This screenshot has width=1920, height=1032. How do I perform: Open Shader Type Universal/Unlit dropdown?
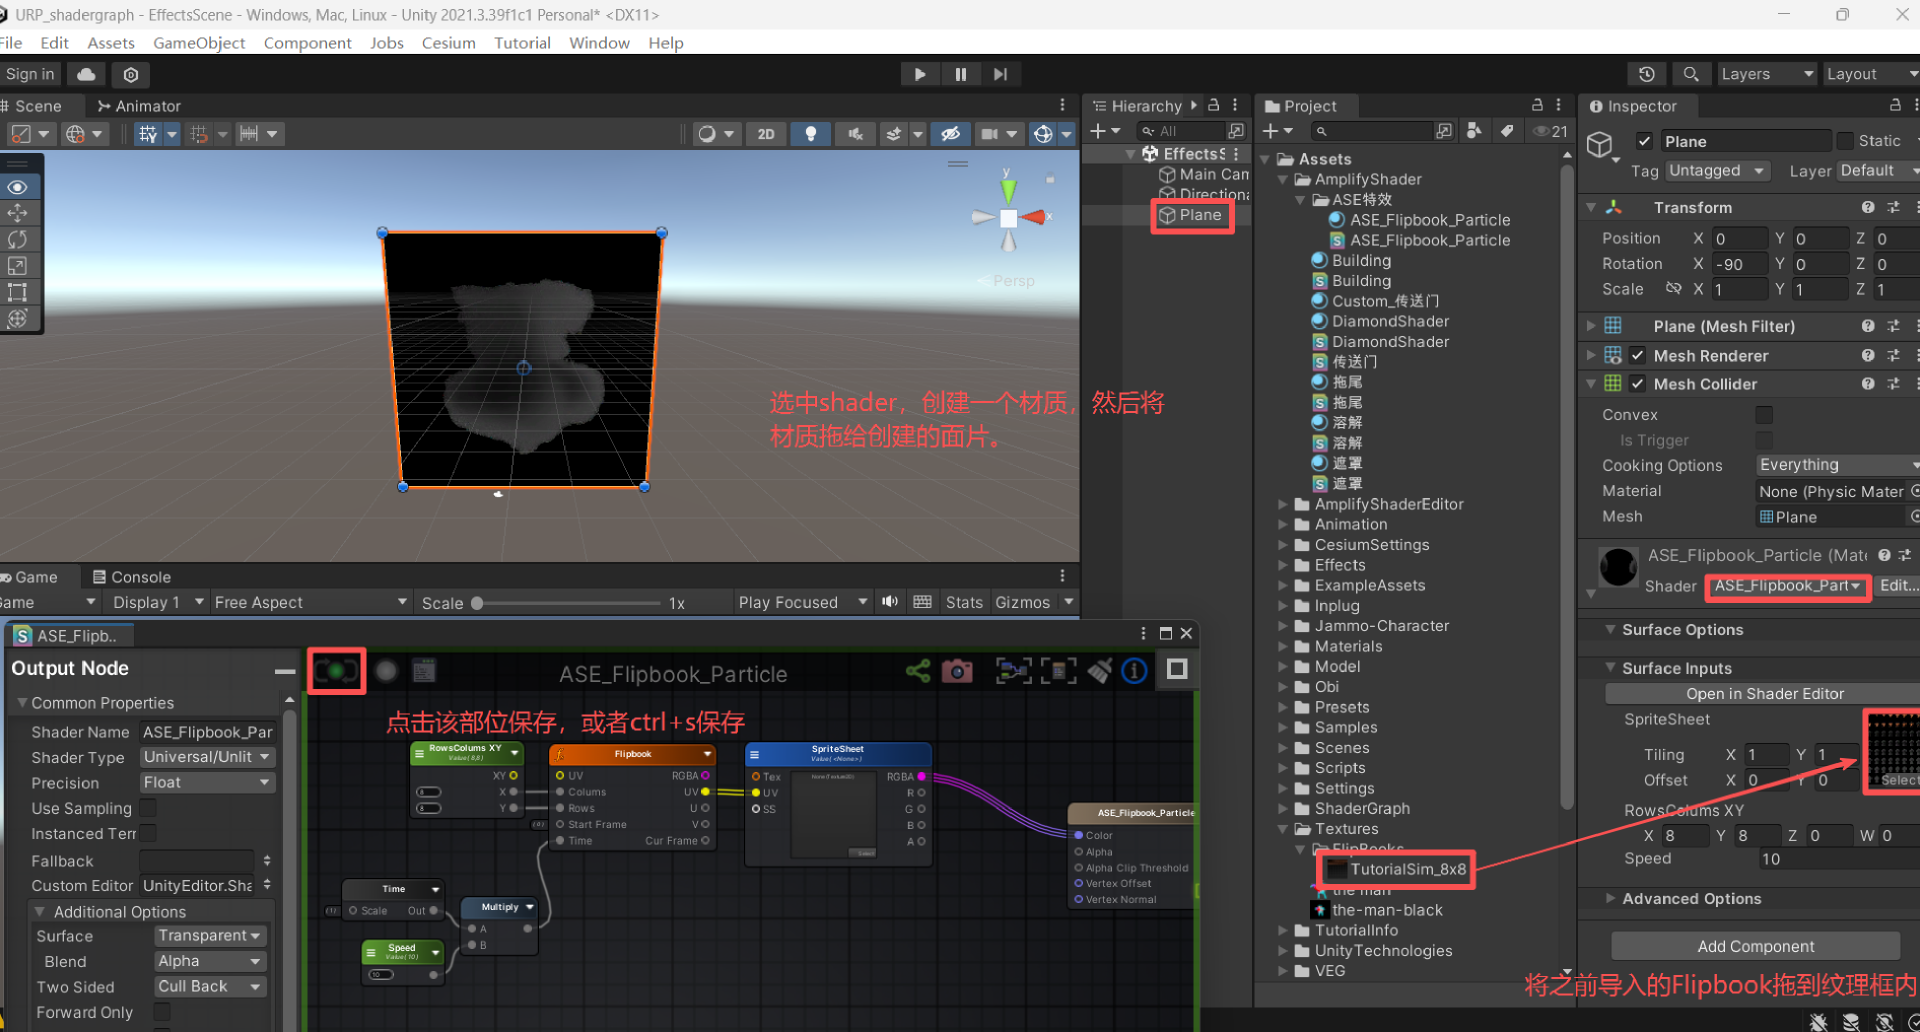207,757
